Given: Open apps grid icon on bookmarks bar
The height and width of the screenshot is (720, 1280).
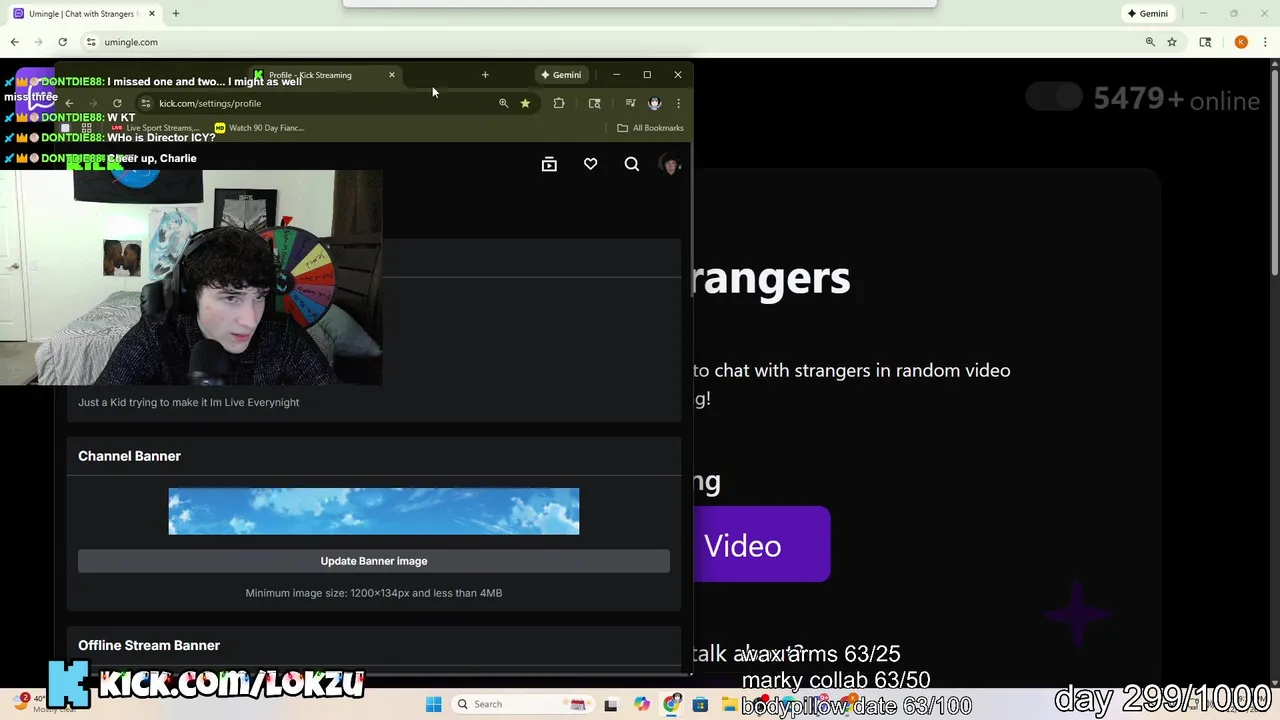Looking at the screenshot, I should [x=86, y=128].
